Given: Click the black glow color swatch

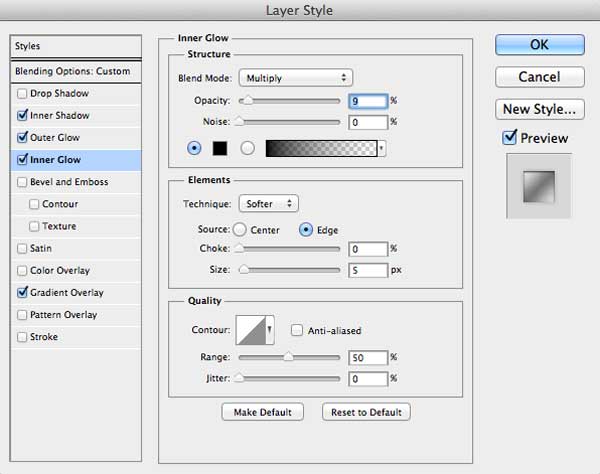Looking at the screenshot, I should click(x=220, y=148).
